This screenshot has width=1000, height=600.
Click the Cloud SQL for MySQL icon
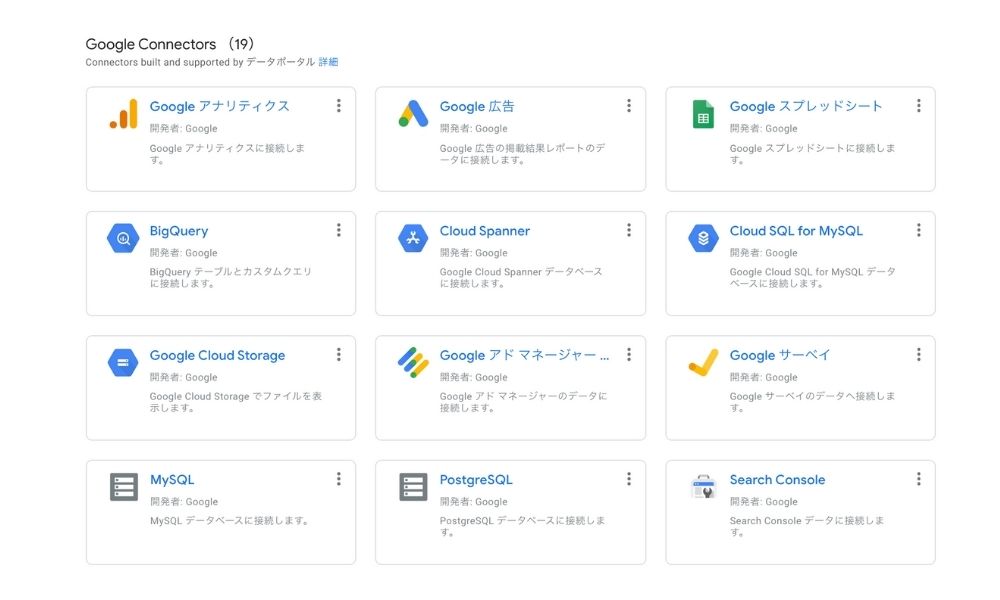pos(703,238)
